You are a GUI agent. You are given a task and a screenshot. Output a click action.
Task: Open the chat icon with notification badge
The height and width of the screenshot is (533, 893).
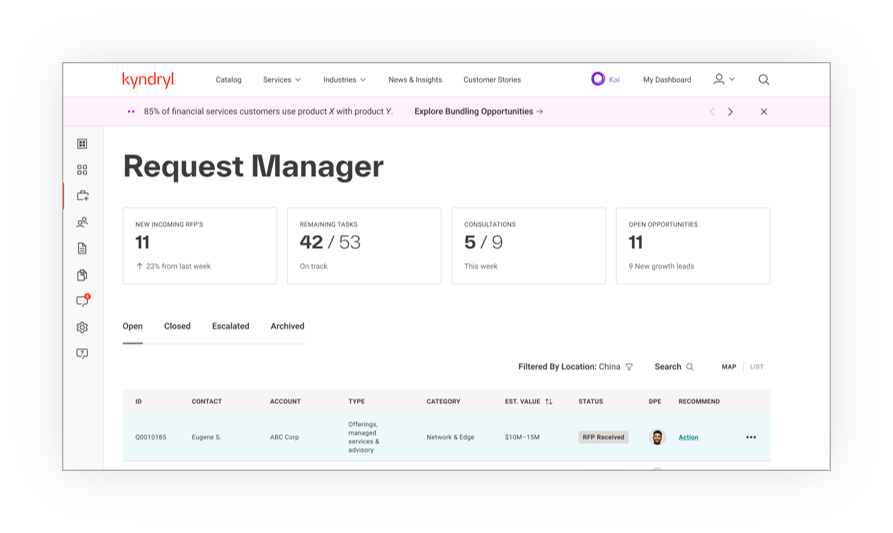[82, 301]
